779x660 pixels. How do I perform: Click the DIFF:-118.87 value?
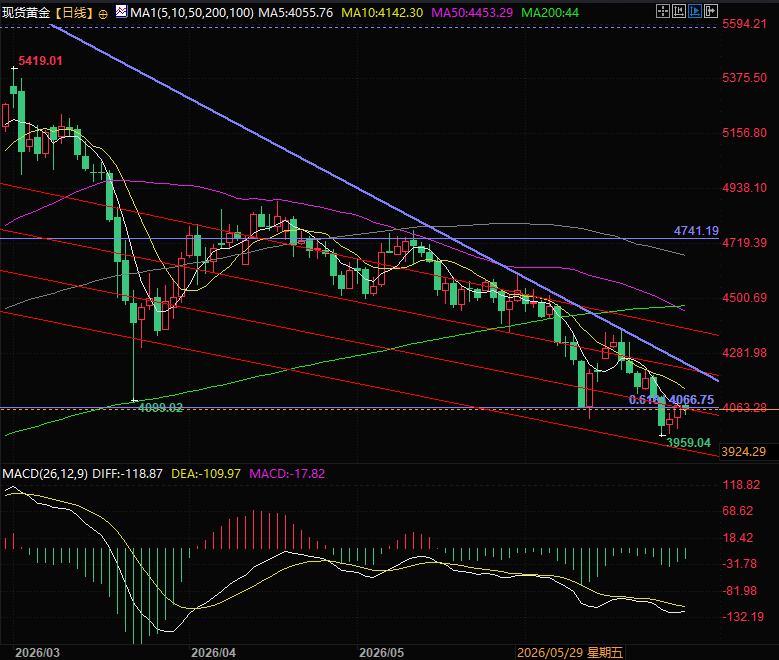point(128,474)
